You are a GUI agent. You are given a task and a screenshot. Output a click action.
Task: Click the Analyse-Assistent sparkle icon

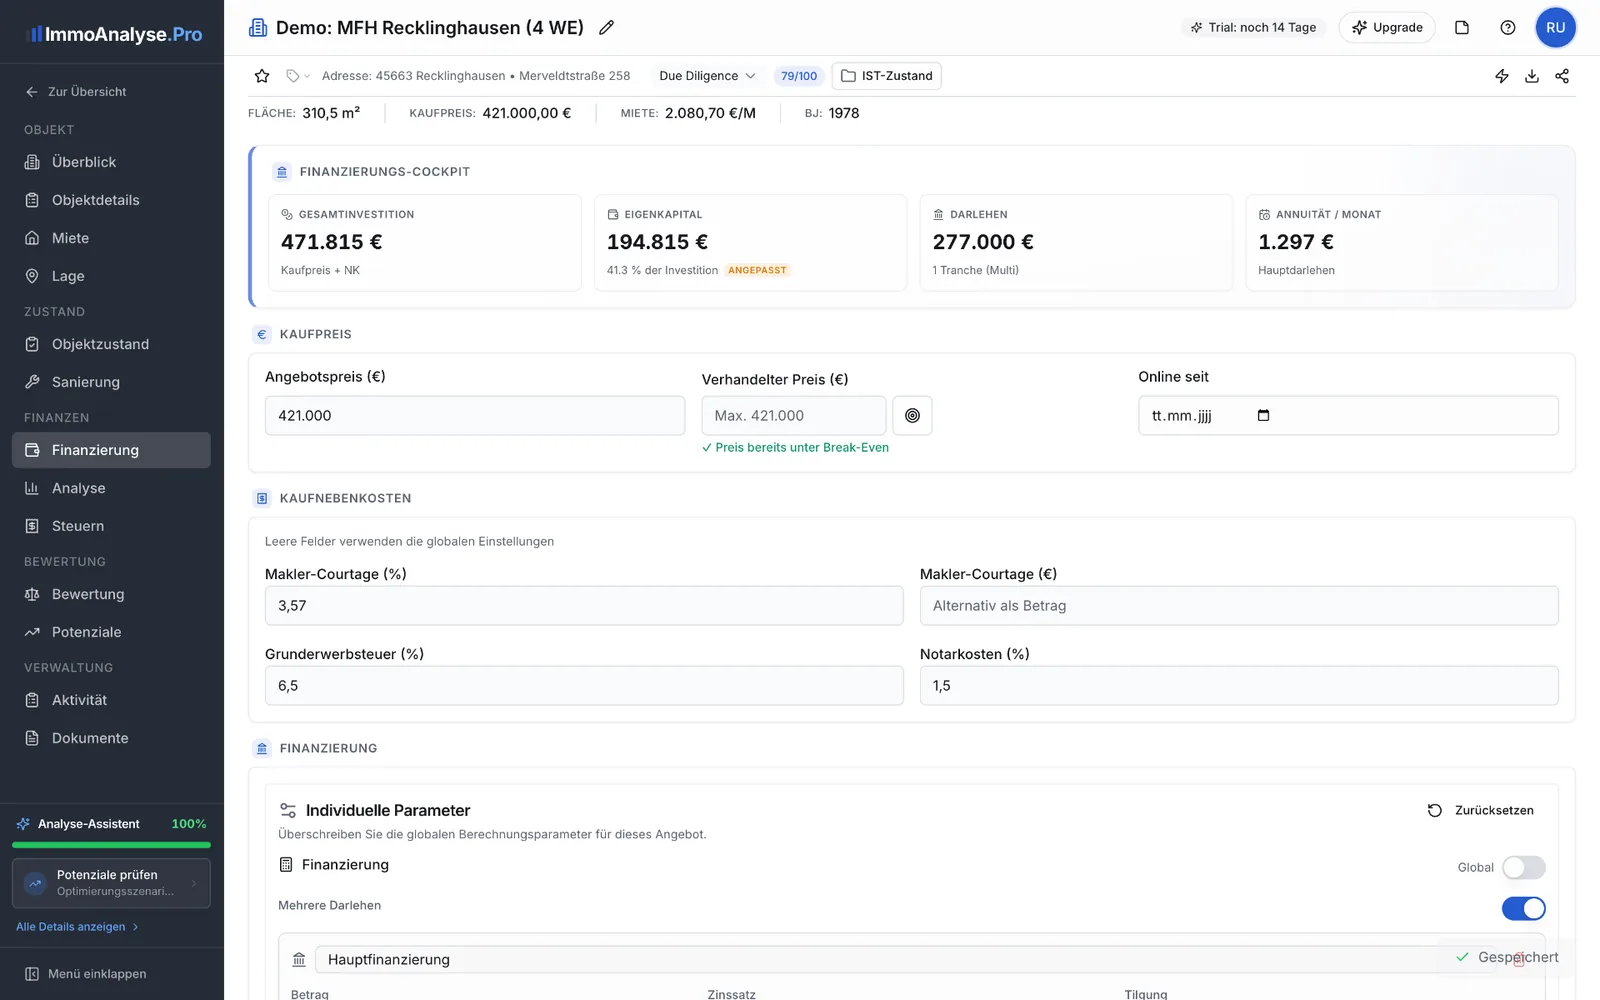(x=23, y=824)
